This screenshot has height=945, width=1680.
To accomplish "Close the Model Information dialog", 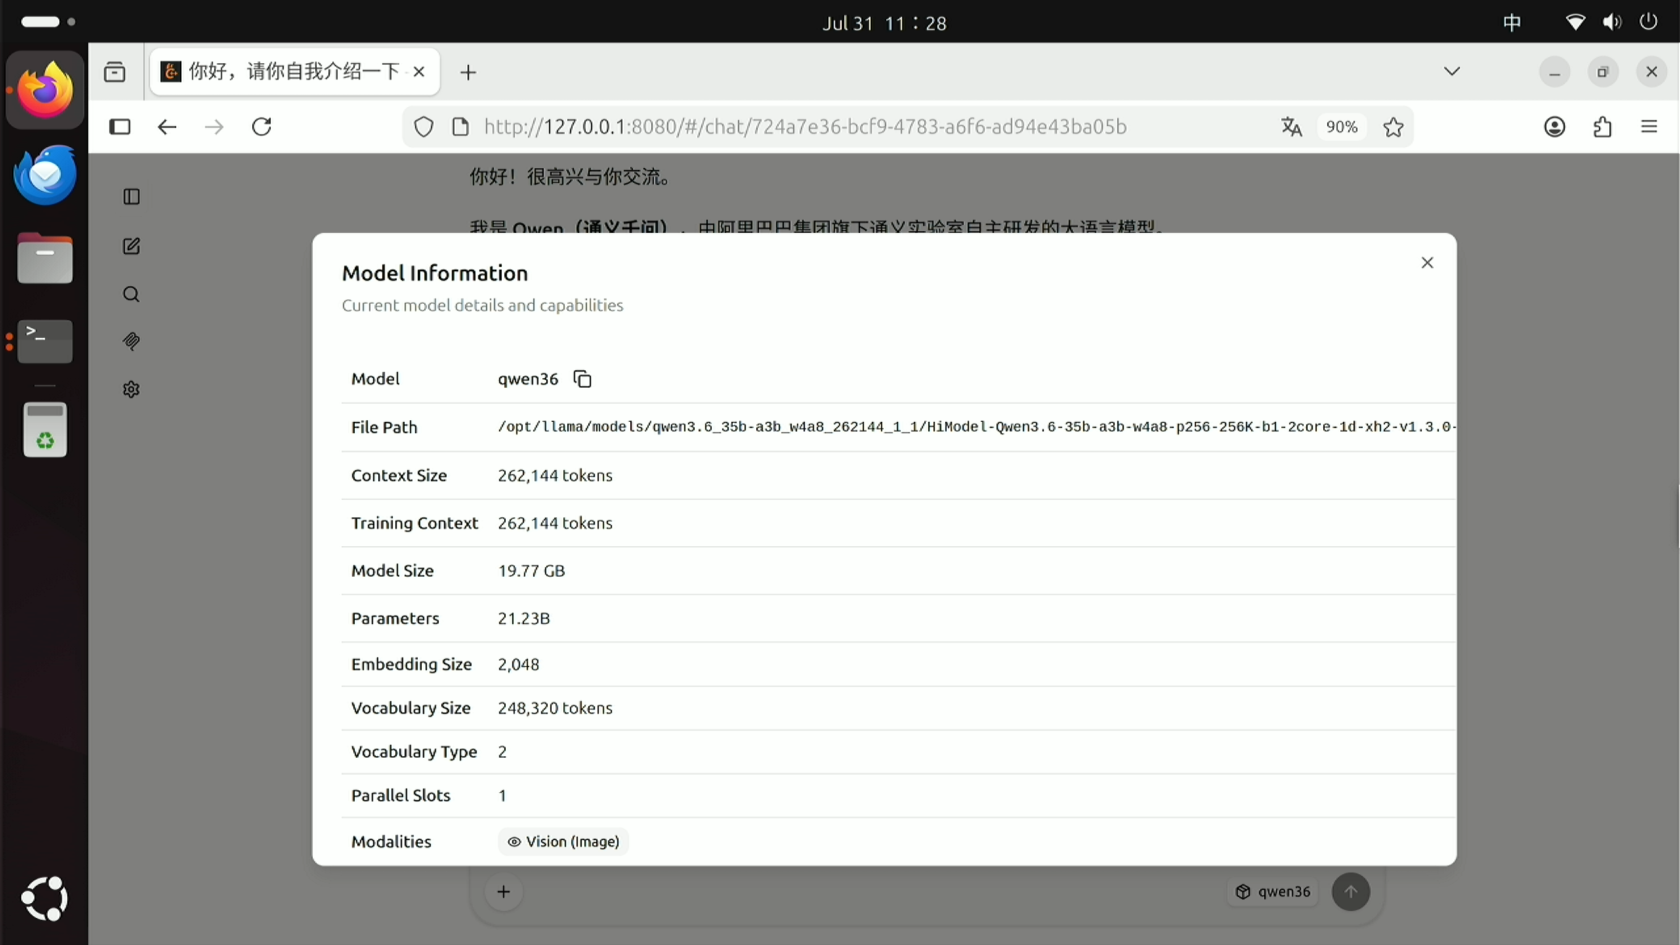I will [x=1427, y=263].
